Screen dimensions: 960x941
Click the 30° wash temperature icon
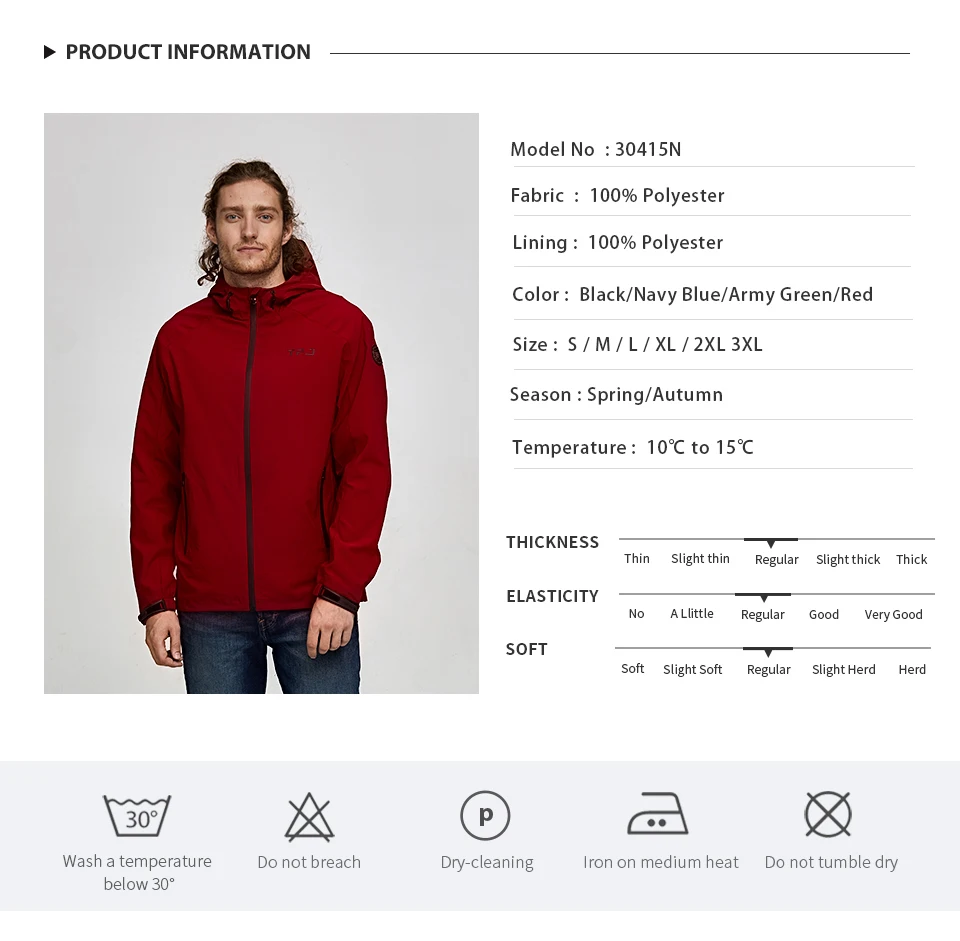pyautogui.click(x=137, y=815)
